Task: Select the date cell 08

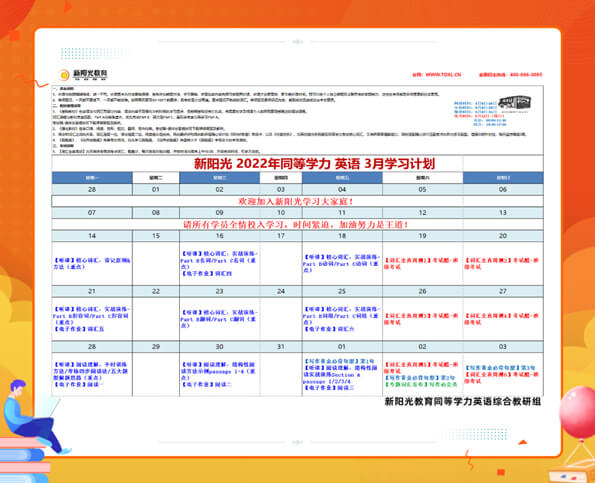Action: 156,212
